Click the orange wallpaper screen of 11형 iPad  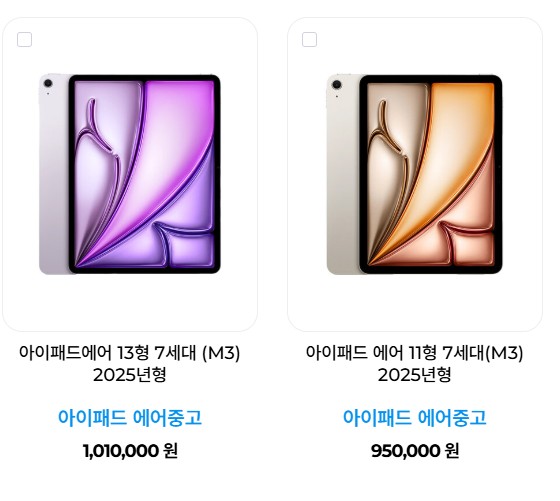pyautogui.click(x=431, y=174)
